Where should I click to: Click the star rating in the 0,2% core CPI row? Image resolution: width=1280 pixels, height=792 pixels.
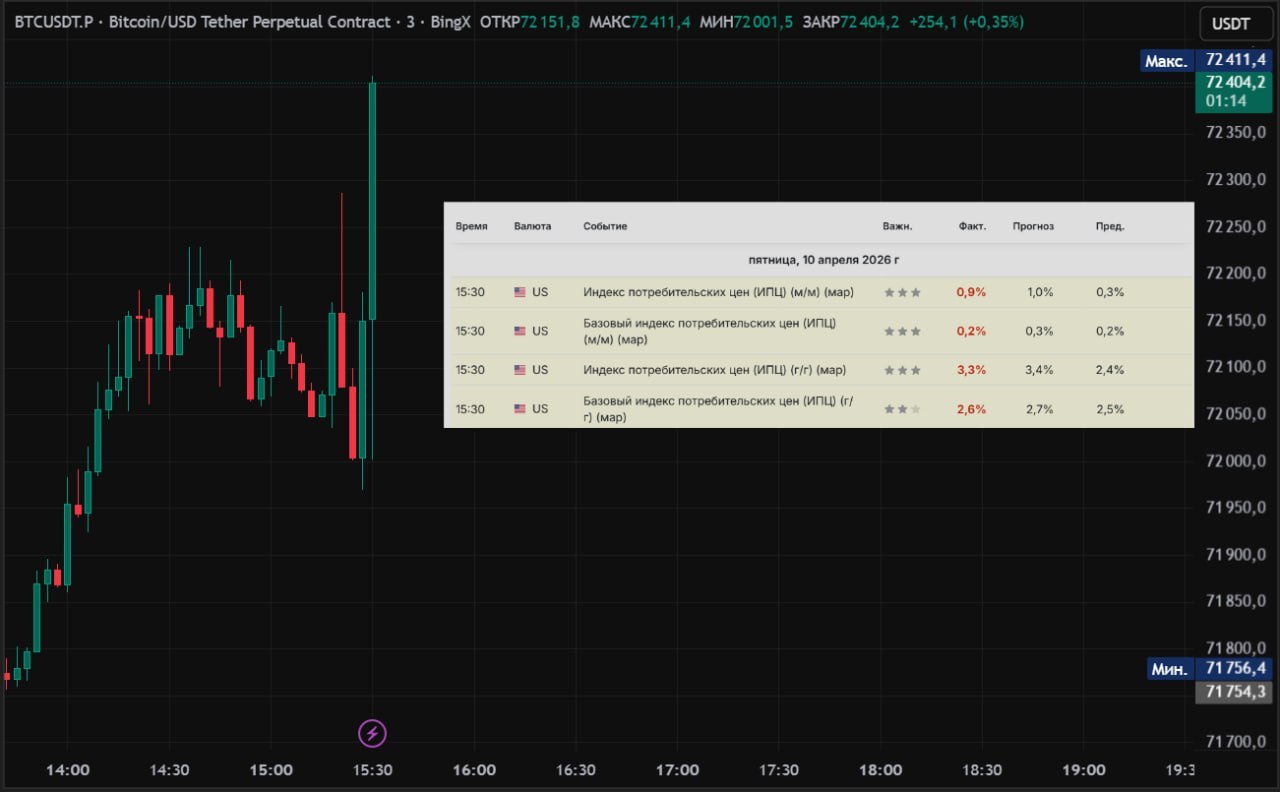pyautogui.click(x=902, y=331)
